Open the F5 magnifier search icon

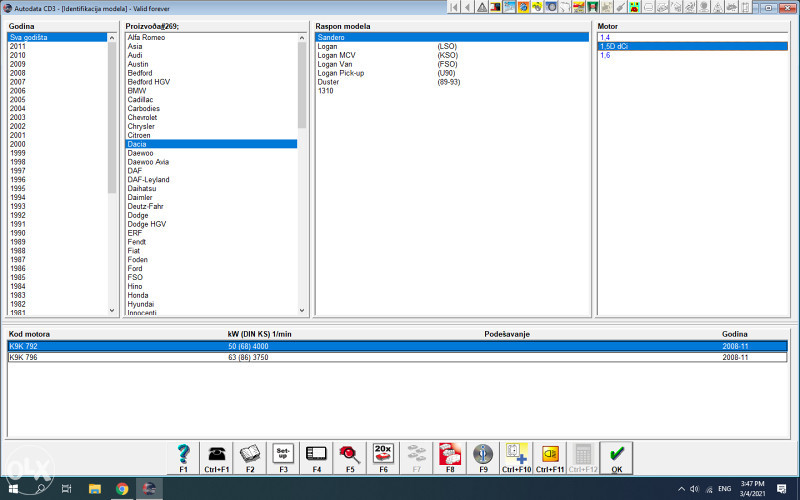(x=350, y=458)
